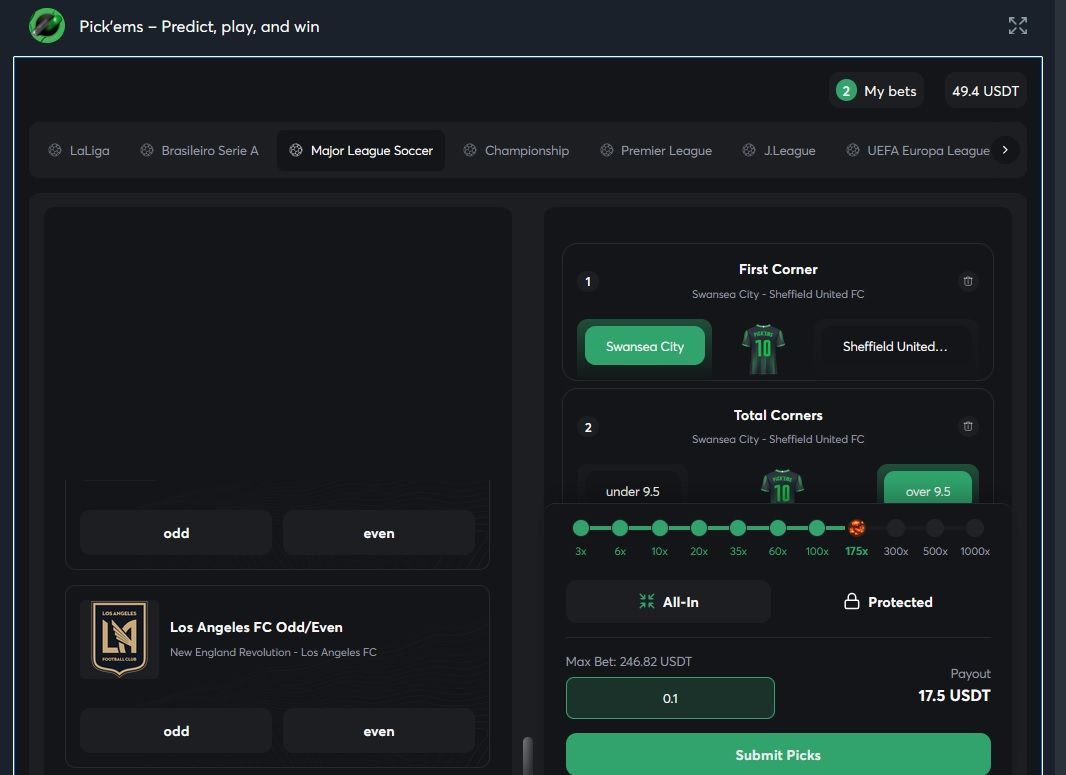
Task: Click the First Corner heading
Action: pyautogui.click(x=778, y=269)
